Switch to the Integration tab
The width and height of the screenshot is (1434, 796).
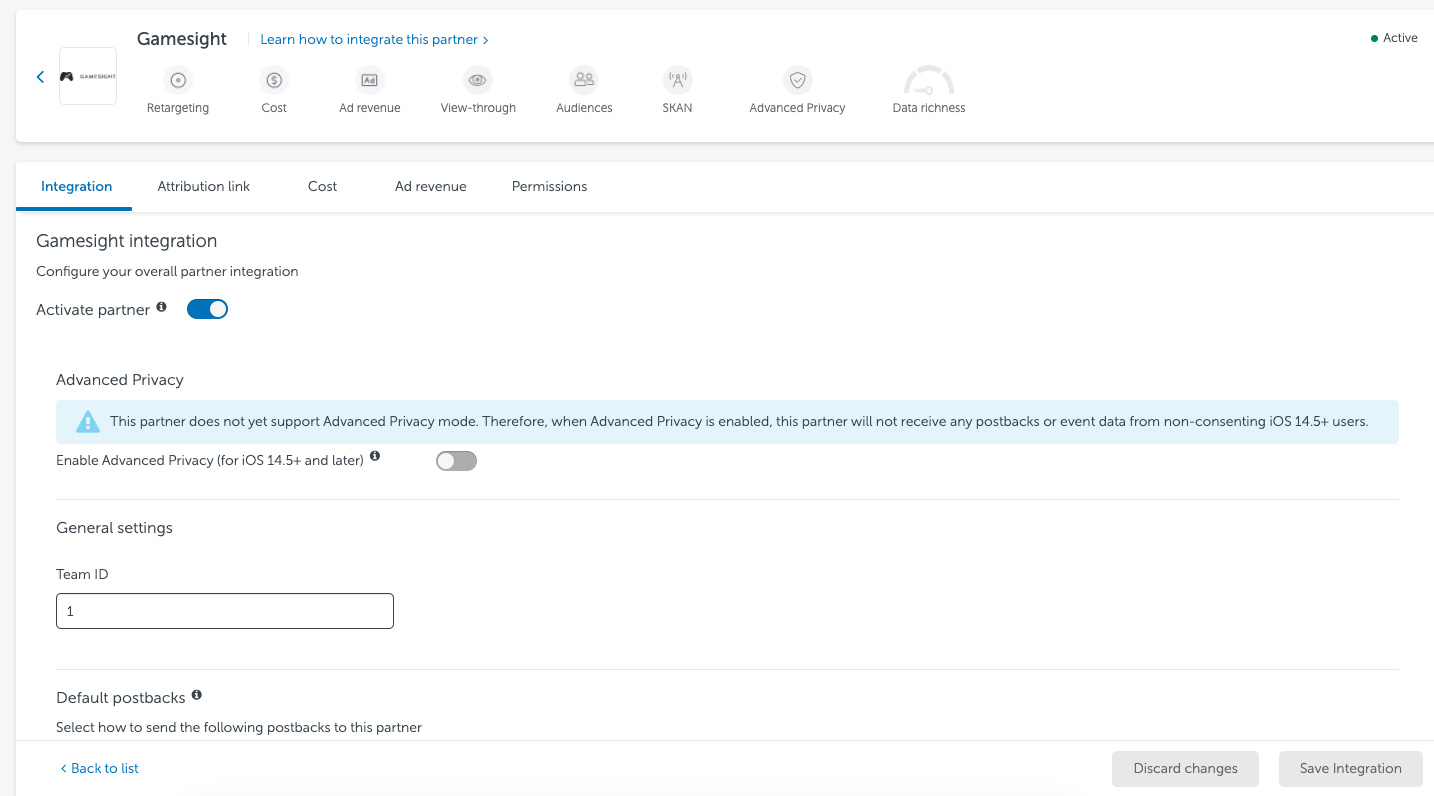76,186
